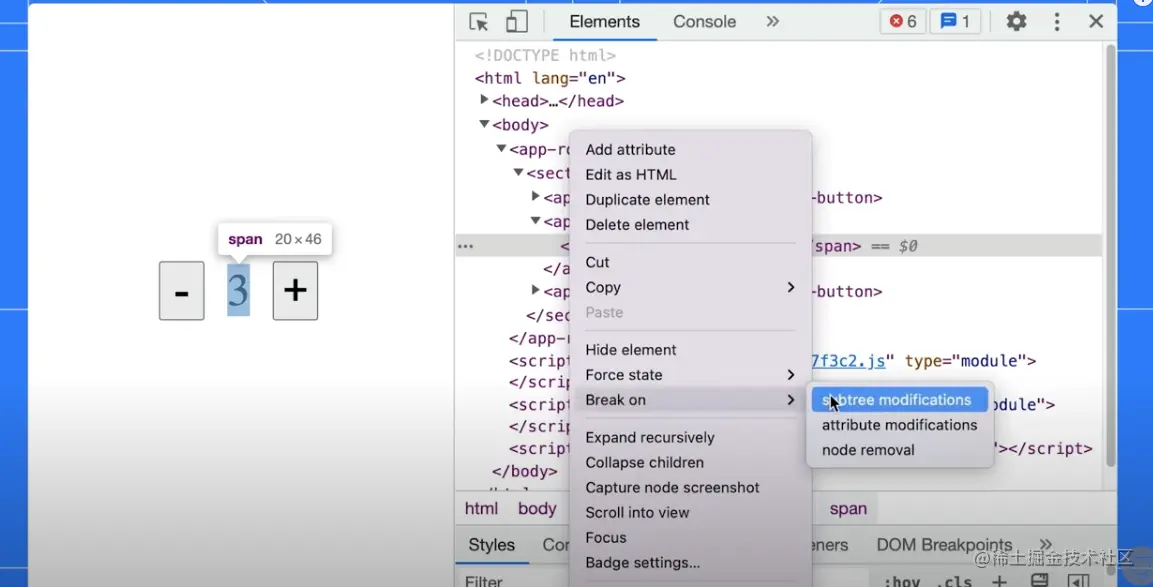Click the counter value 3
1153x587 pixels.
coord(238,290)
